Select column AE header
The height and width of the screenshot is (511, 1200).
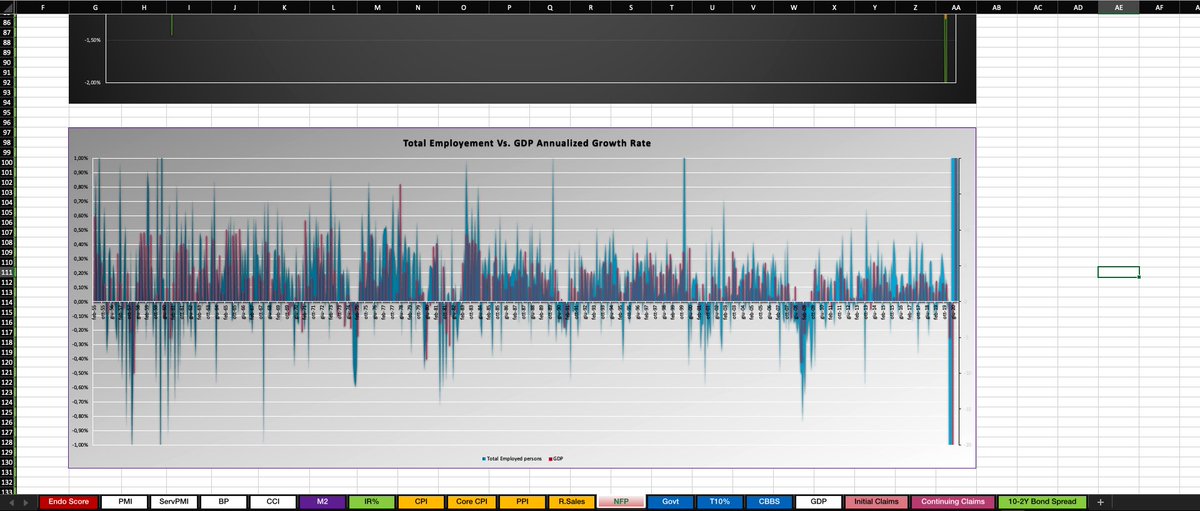1118,7
